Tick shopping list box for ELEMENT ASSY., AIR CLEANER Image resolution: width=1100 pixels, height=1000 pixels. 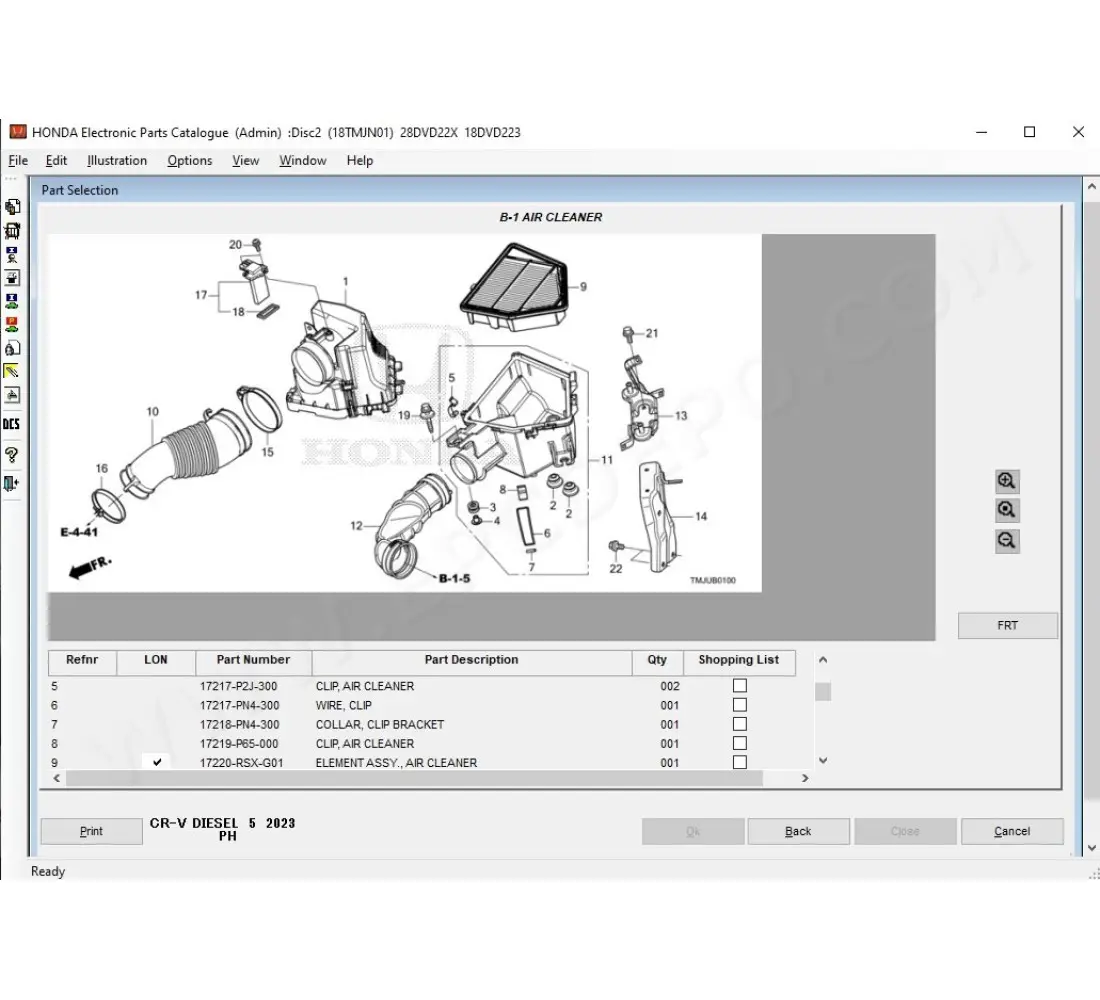pos(739,762)
